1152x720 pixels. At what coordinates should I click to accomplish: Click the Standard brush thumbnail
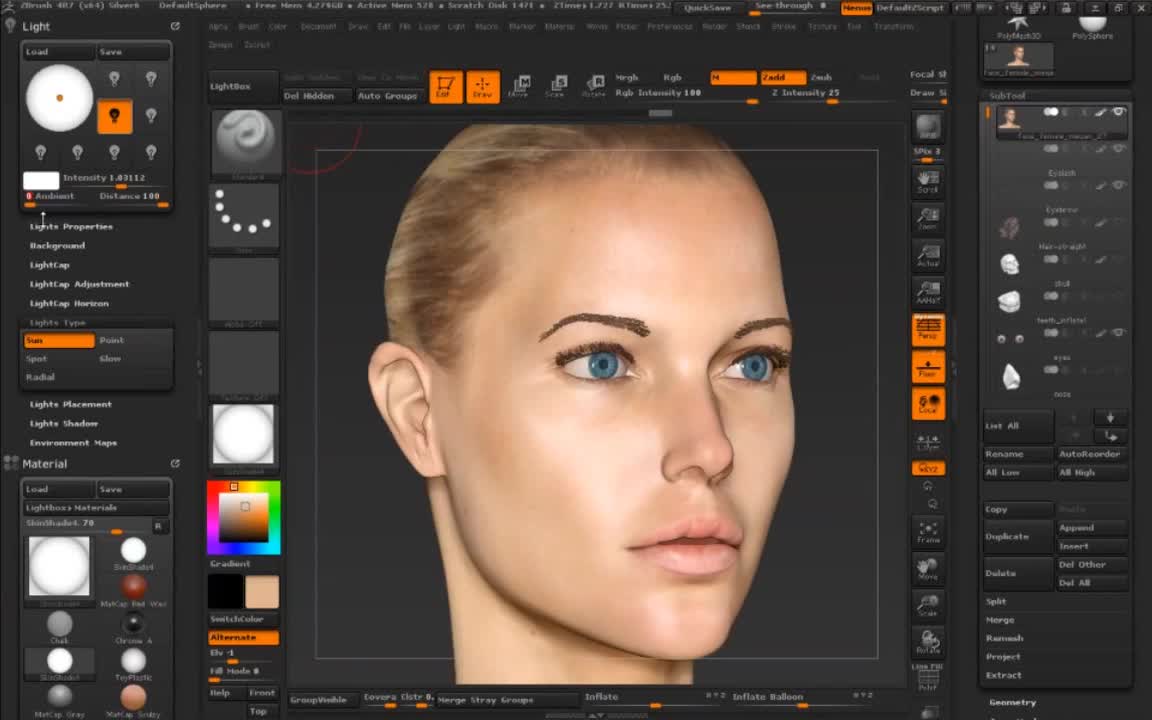245,142
